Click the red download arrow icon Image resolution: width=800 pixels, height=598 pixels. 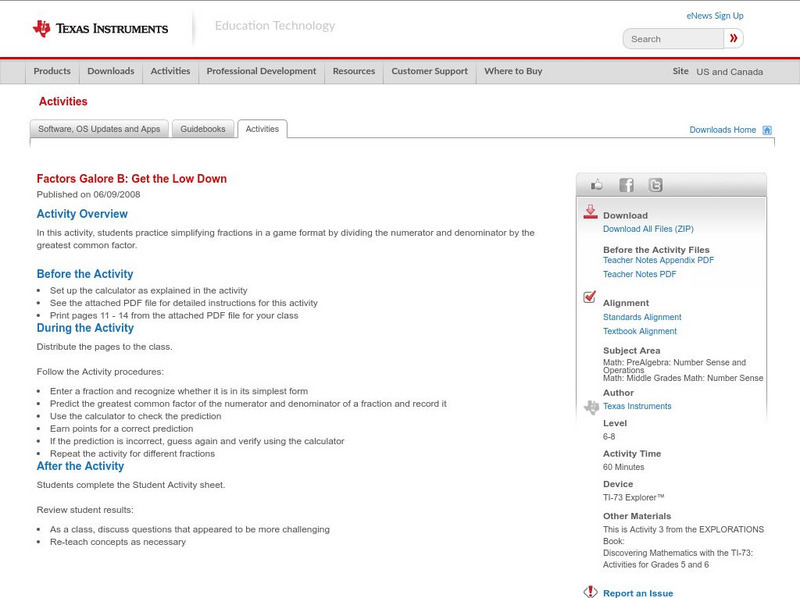[x=590, y=212]
